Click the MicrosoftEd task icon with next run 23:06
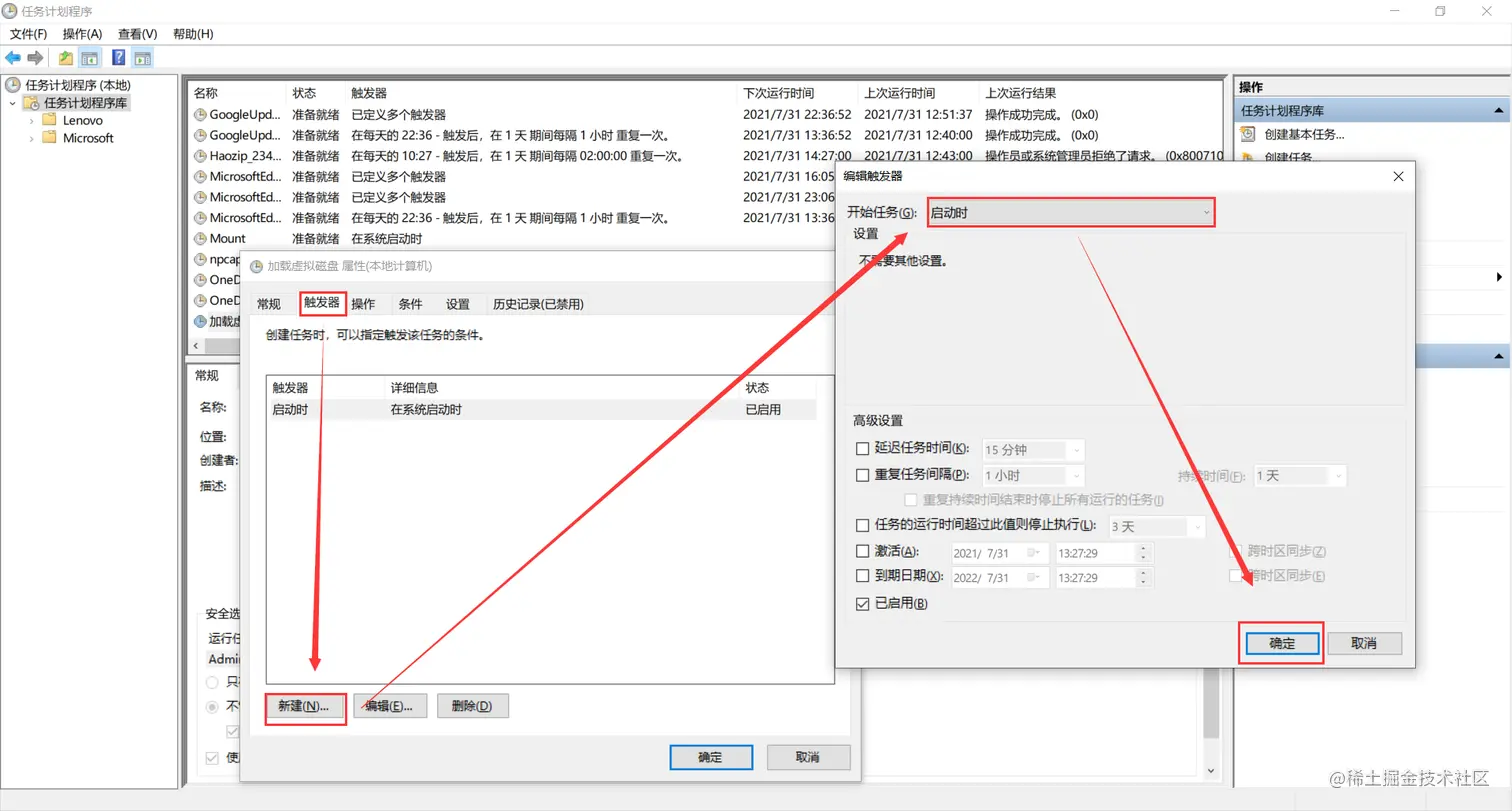This screenshot has height=811, width=1512. (200, 197)
